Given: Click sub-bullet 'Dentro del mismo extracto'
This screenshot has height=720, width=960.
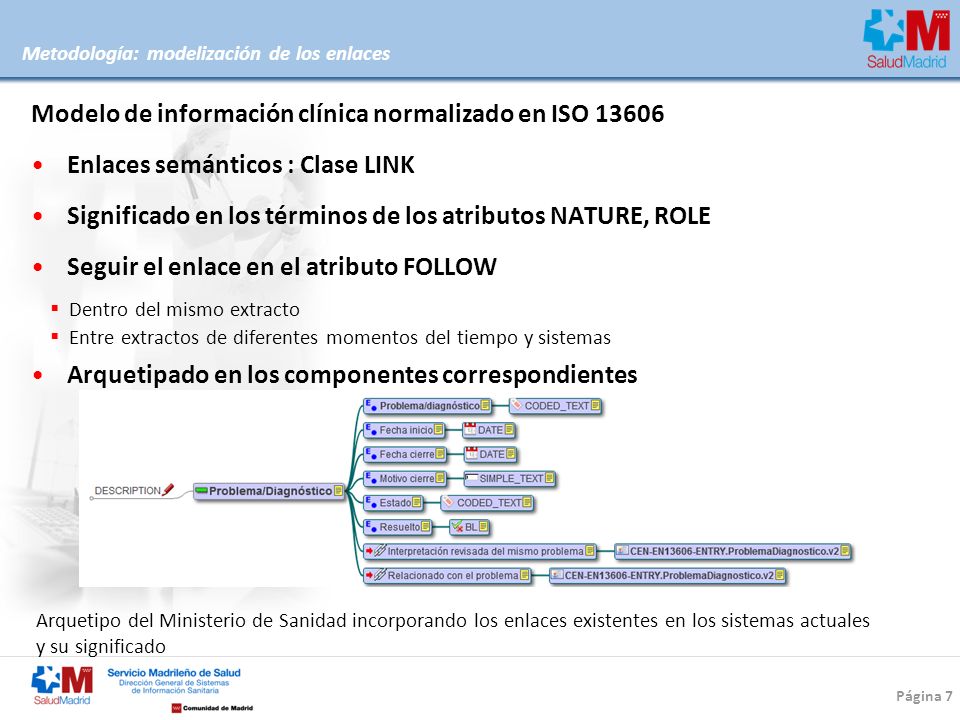Looking at the screenshot, I should [184, 310].
